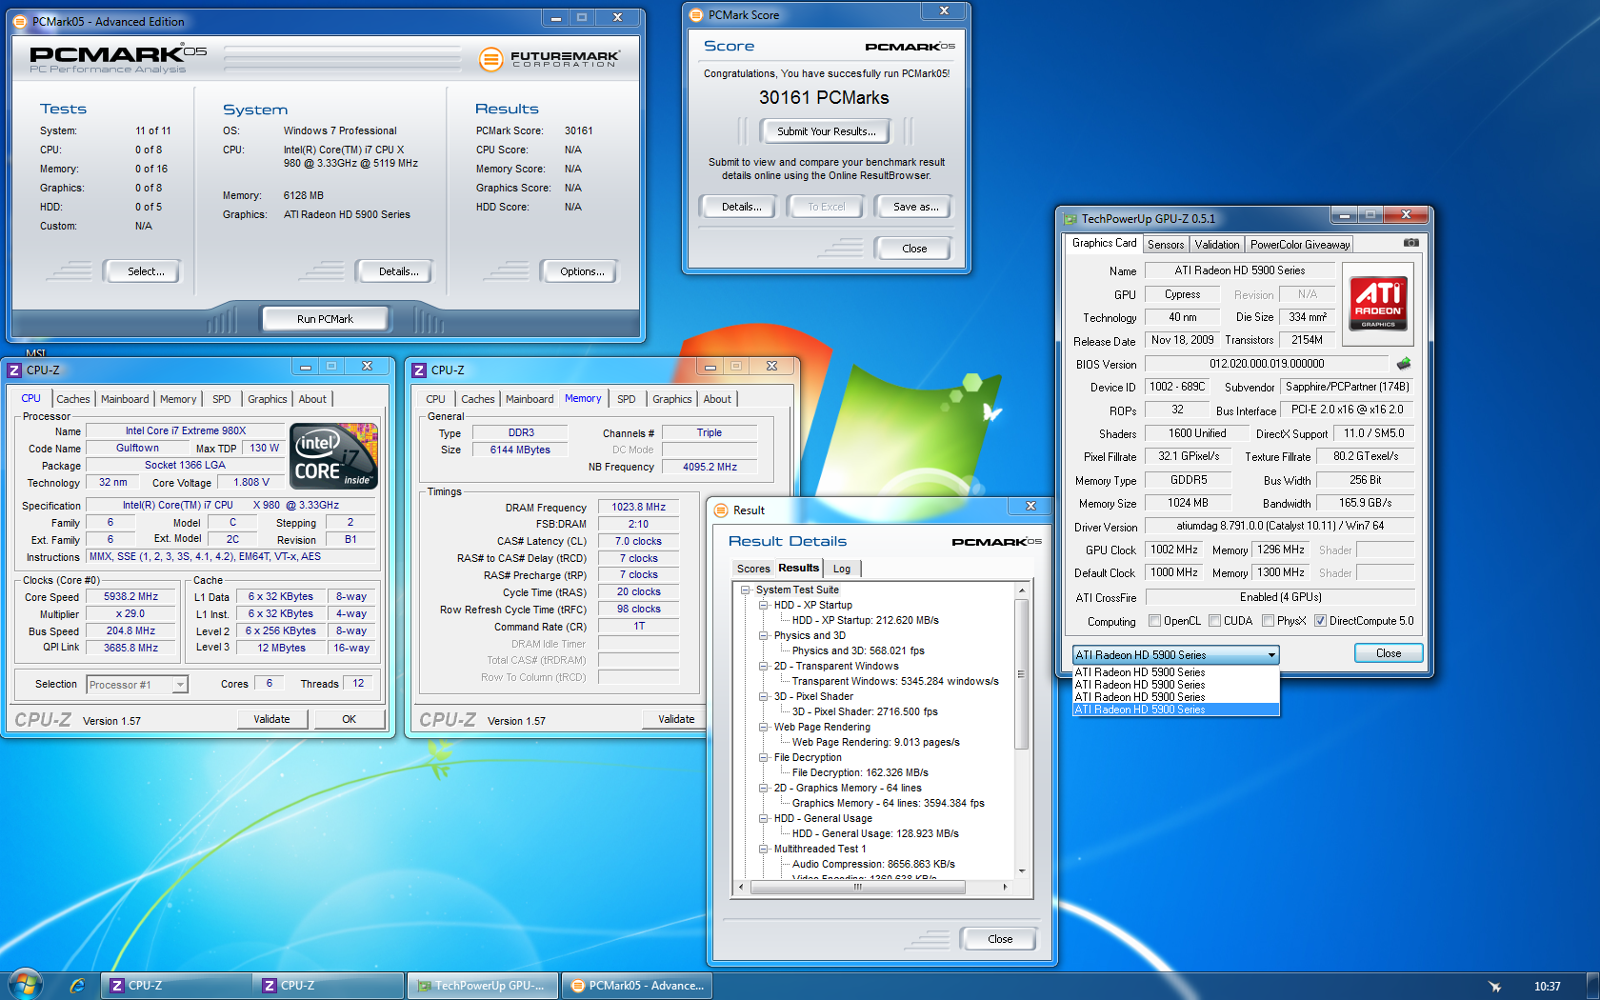Switch to Log tab in Result window

tap(842, 569)
